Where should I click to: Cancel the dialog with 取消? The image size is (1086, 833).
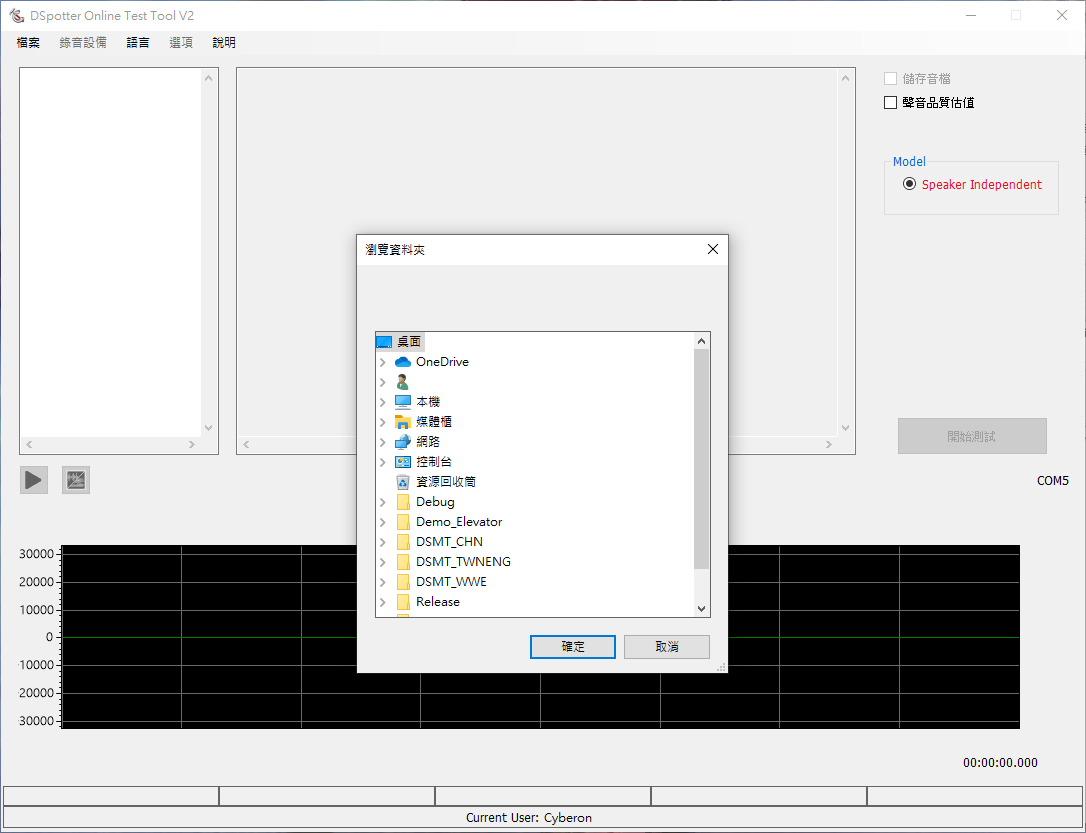point(666,647)
